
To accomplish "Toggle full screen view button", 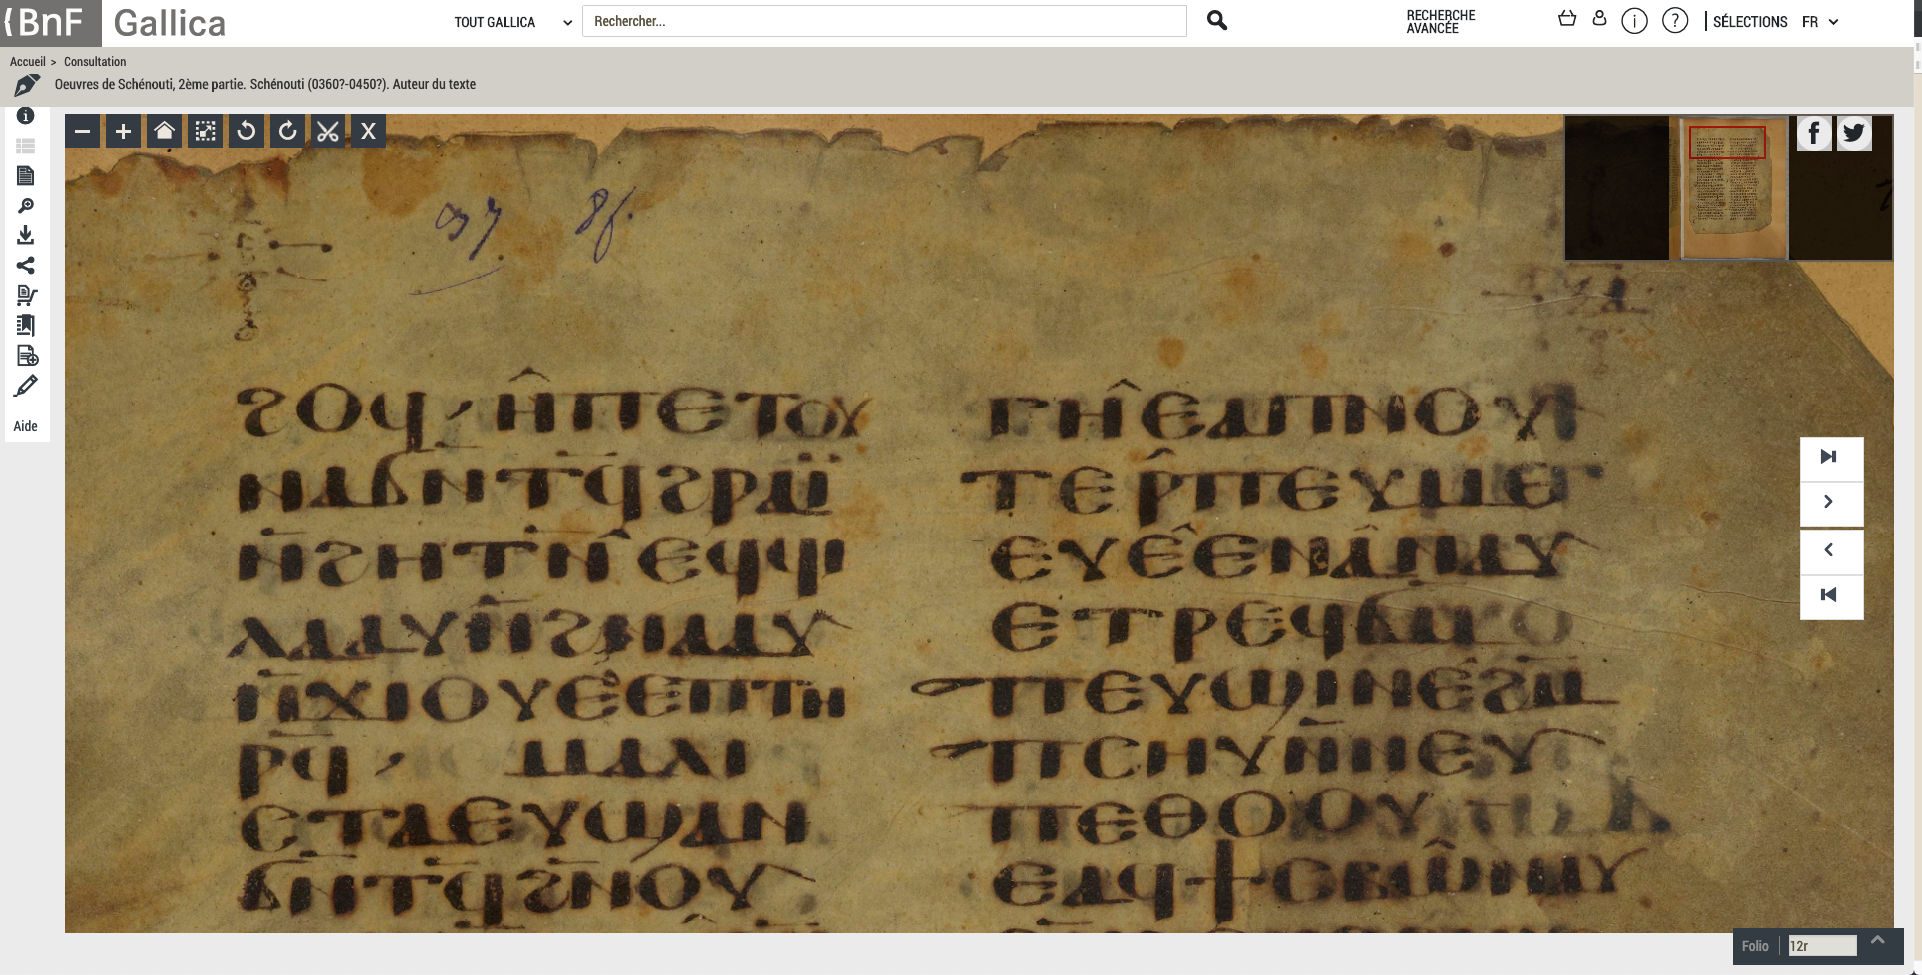I will (206, 131).
